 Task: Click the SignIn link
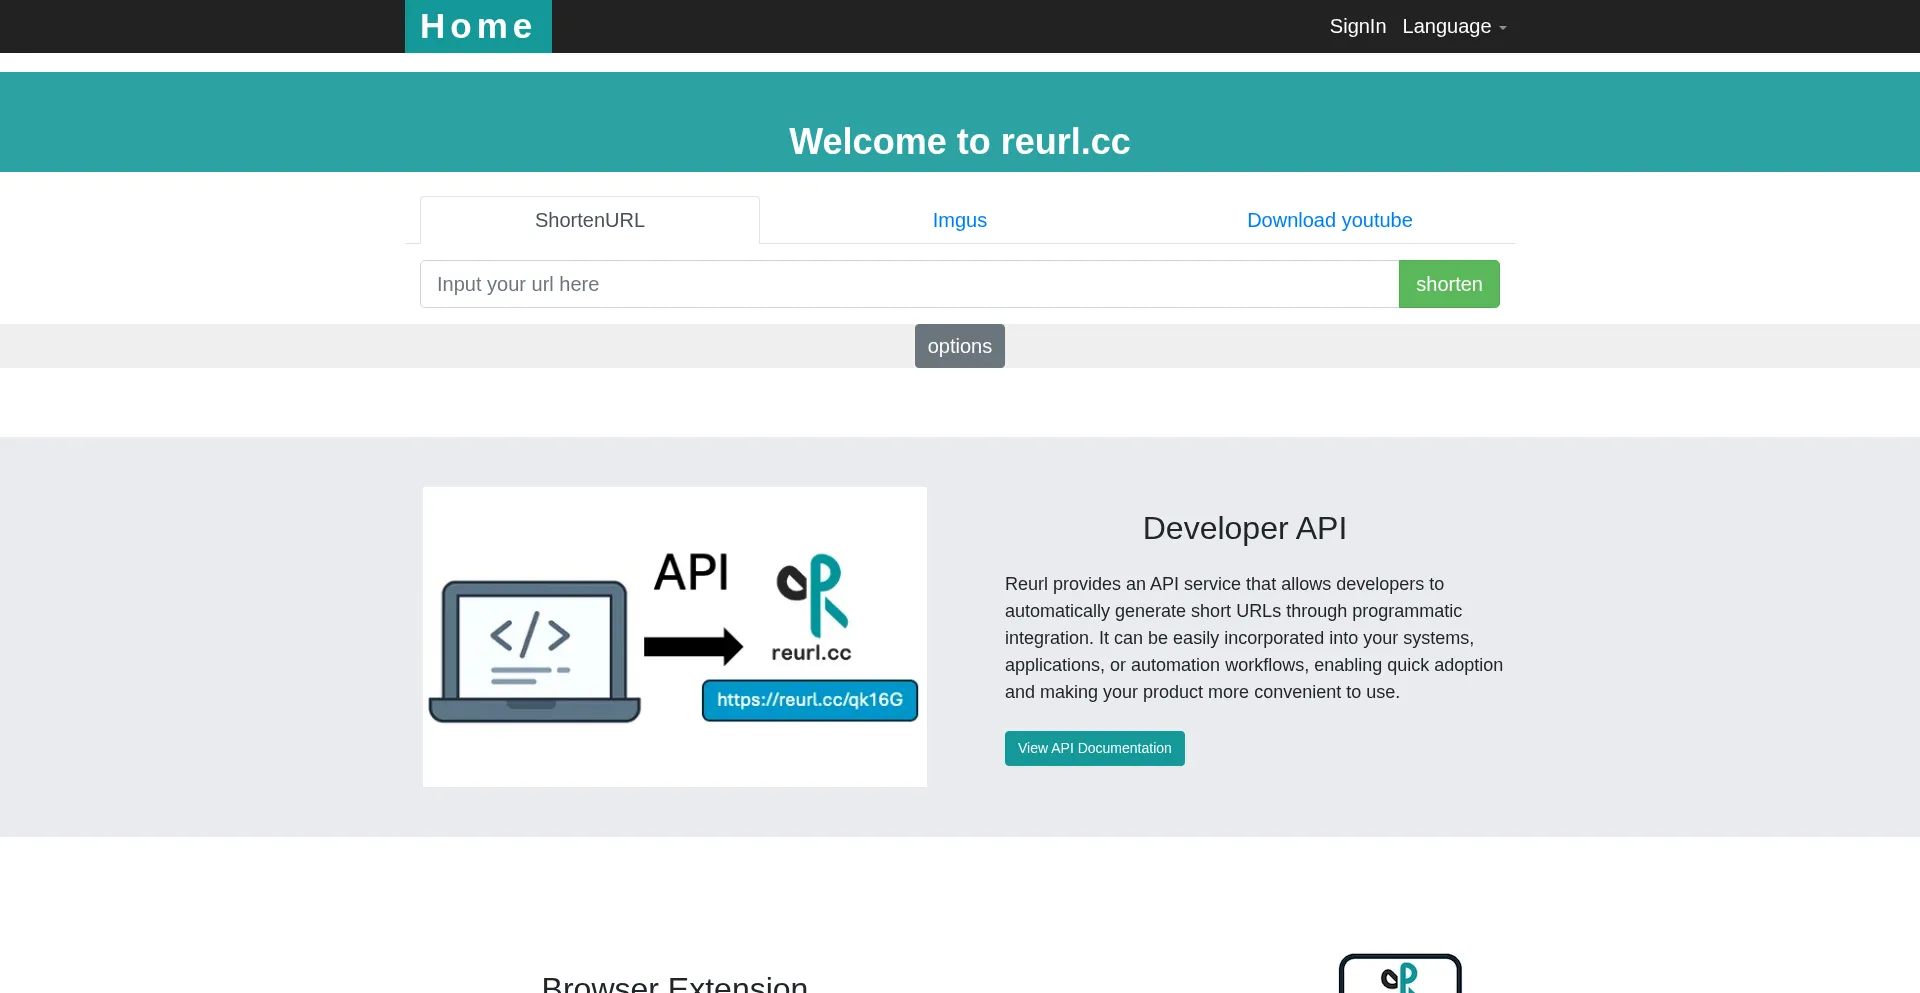click(1357, 26)
